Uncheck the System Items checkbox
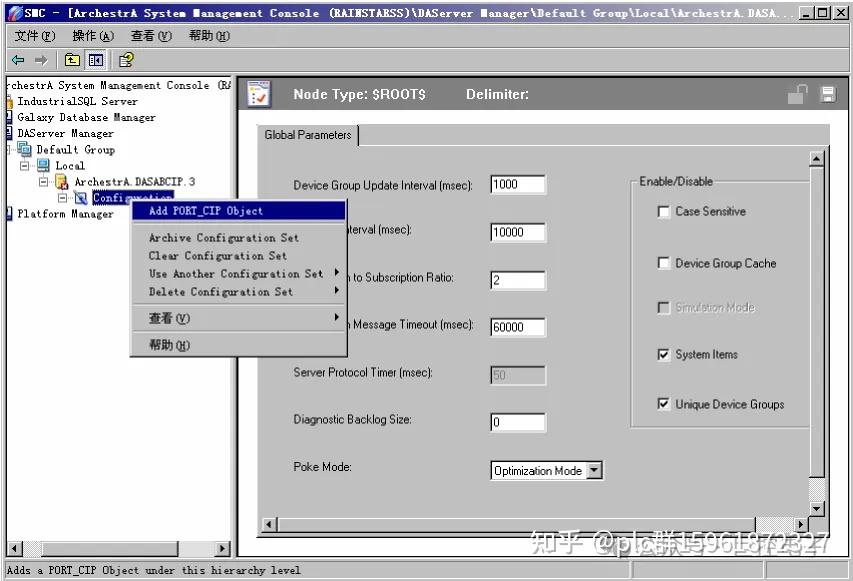The width and height of the screenshot is (853, 581). click(x=663, y=355)
